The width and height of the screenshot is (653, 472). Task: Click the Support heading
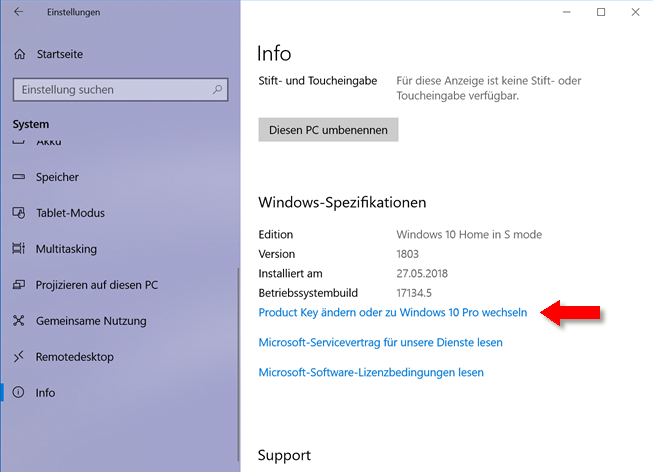(x=284, y=455)
